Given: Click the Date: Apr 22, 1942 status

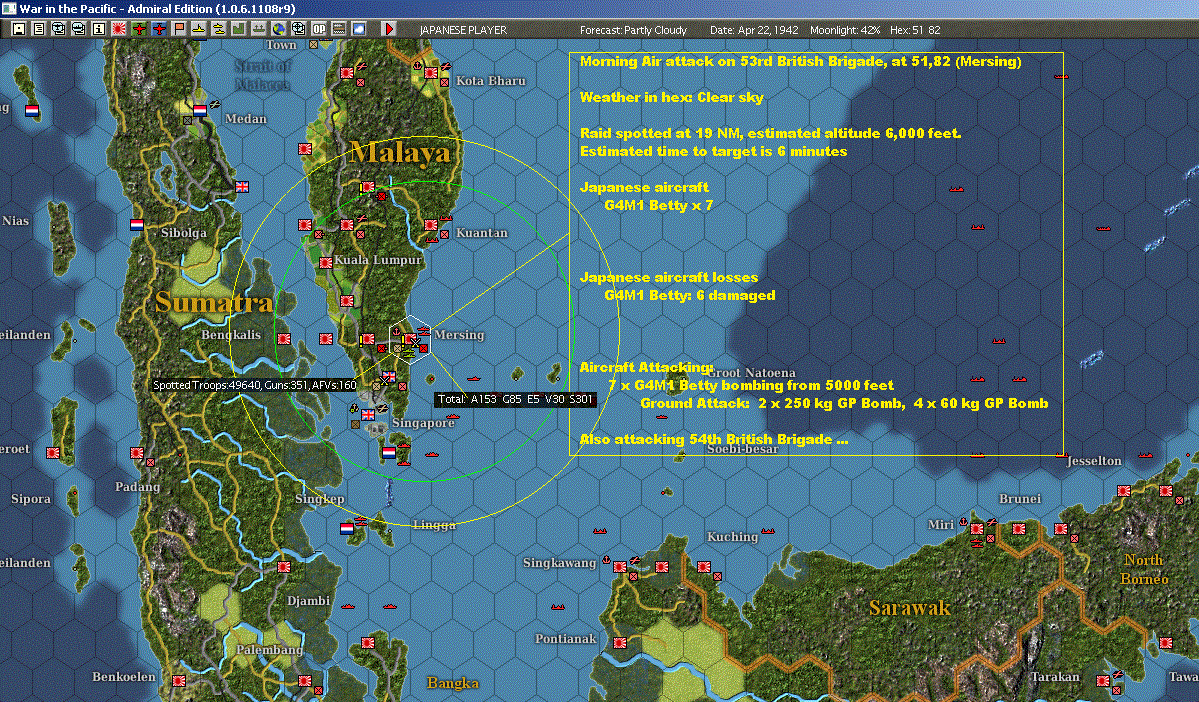Looking at the screenshot, I should (754, 30).
